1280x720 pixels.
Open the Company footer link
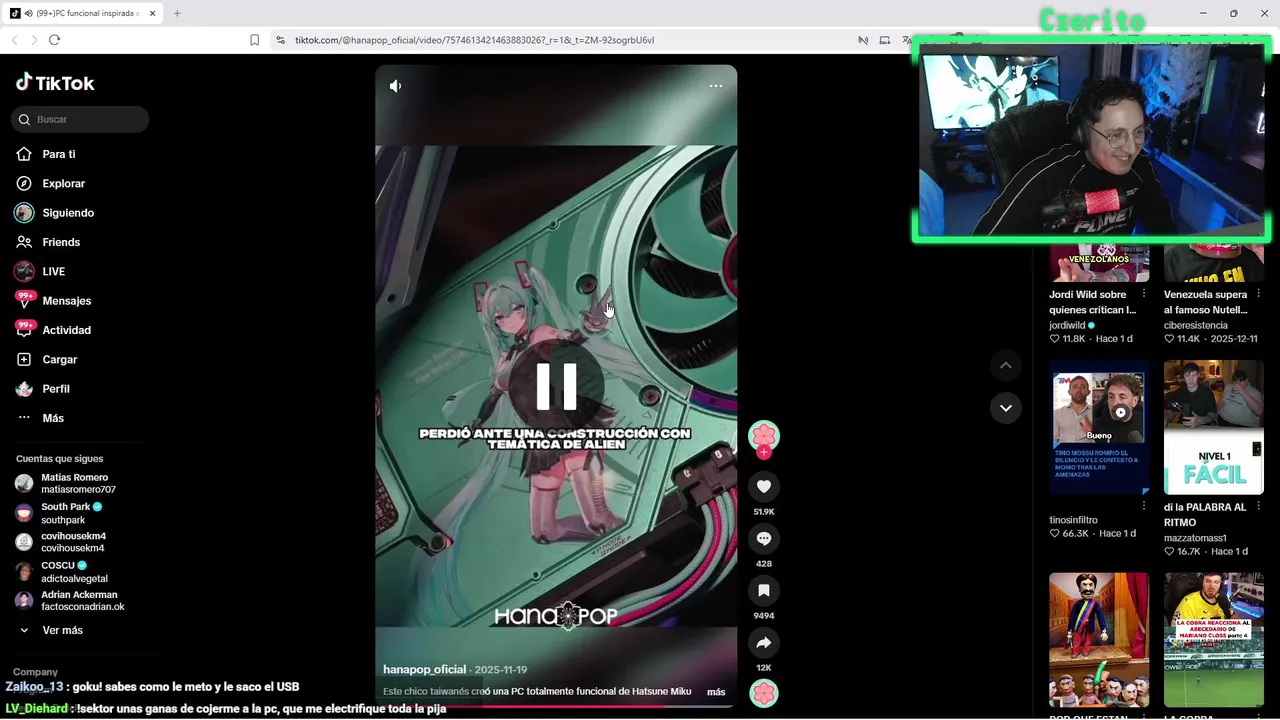point(36,672)
